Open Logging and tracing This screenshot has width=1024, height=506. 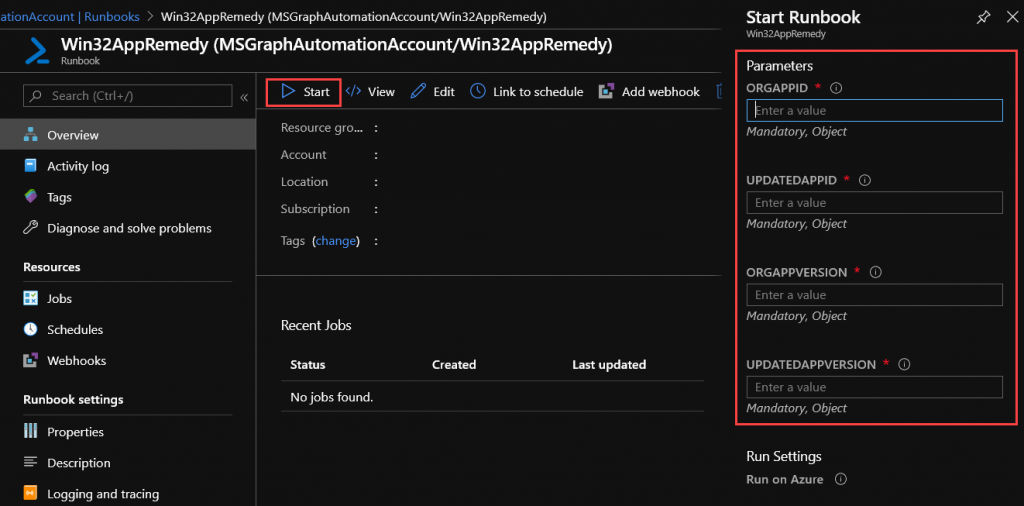(103, 494)
